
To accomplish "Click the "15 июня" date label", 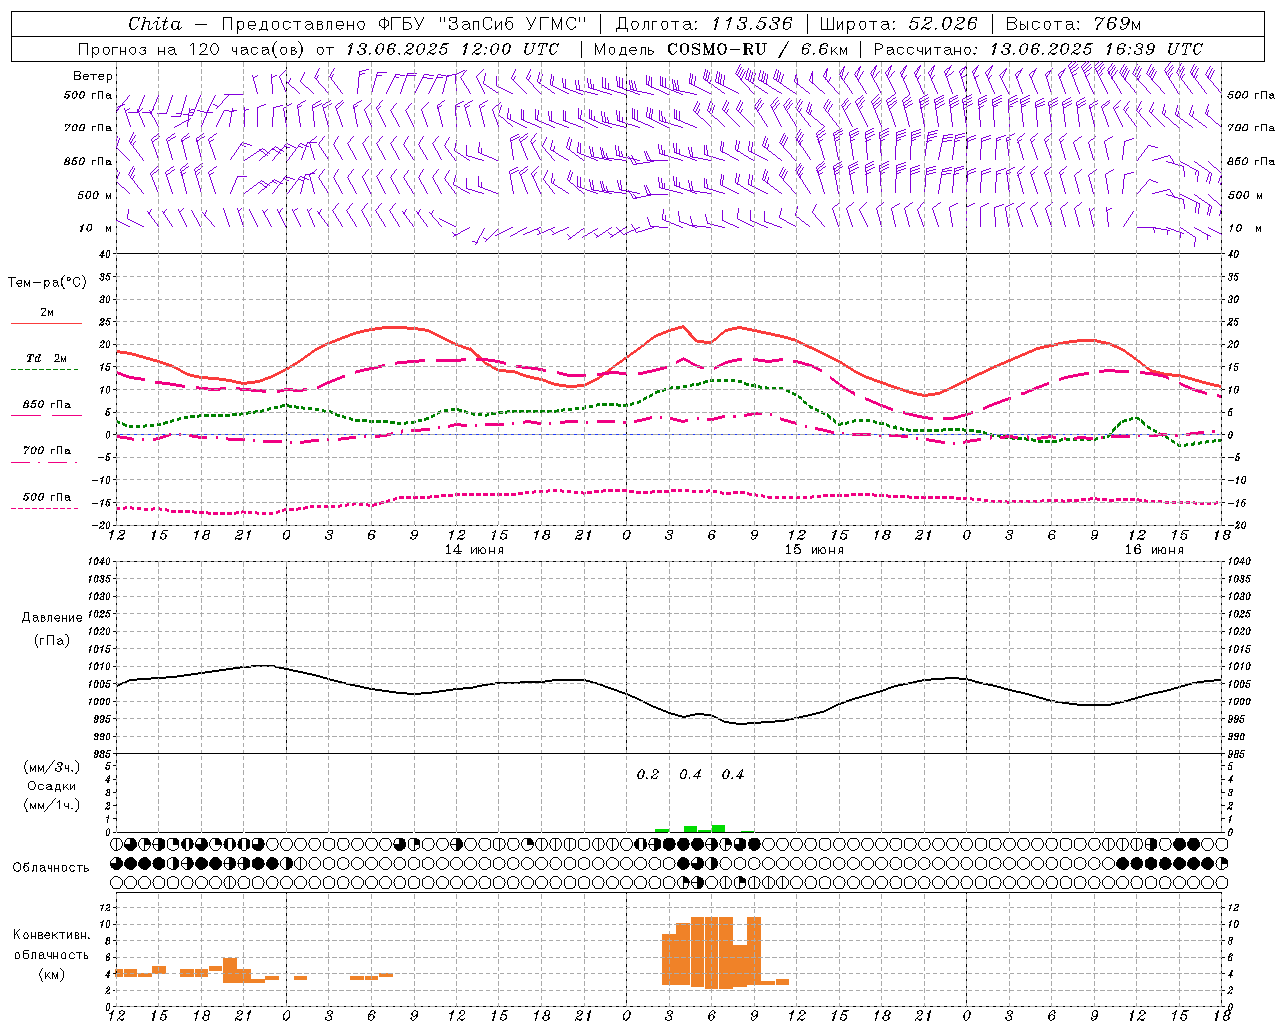I will (814, 550).
